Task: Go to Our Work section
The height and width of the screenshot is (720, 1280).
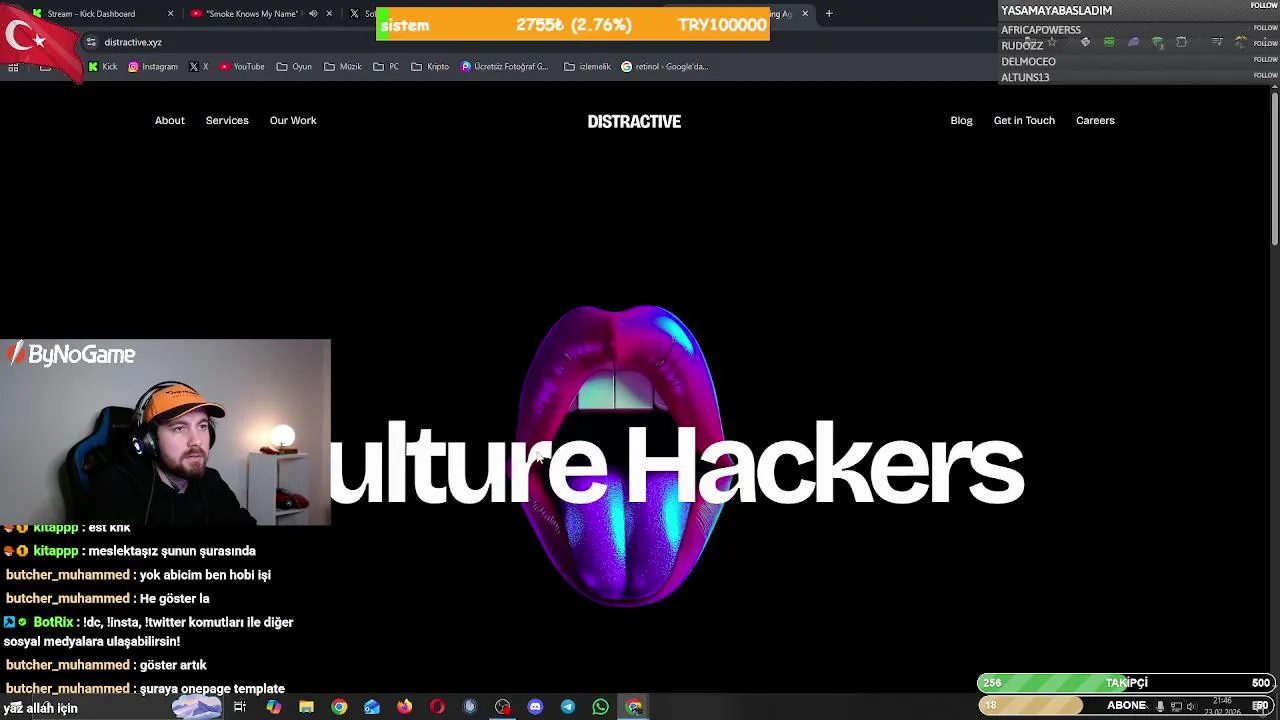Action: tap(293, 120)
